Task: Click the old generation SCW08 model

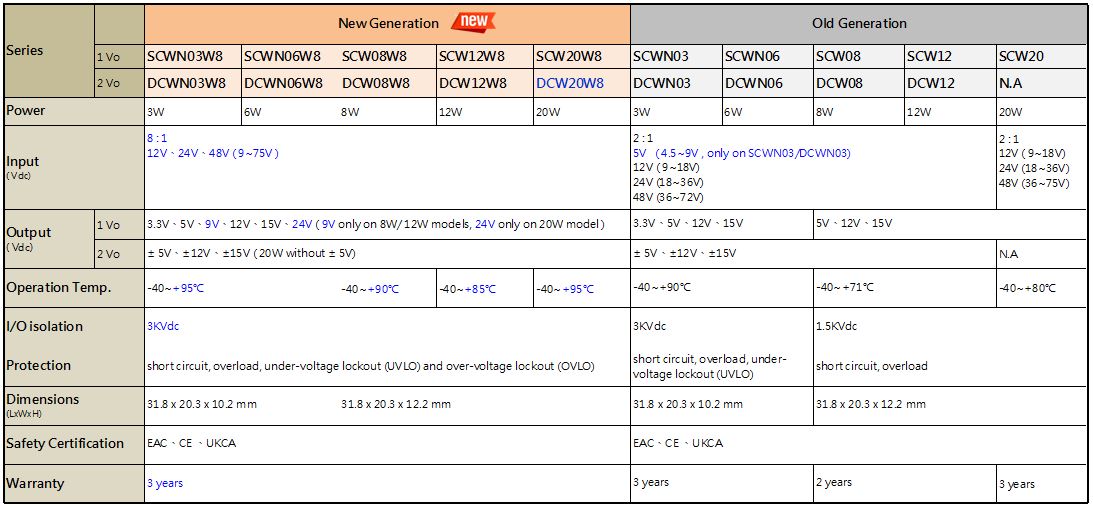Action: [x=838, y=56]
